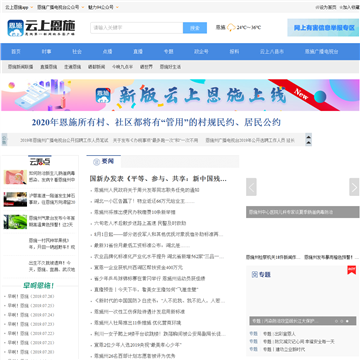Open 硒世界 in sub navigation
The image size is (360, 360).
click(146, 67)
